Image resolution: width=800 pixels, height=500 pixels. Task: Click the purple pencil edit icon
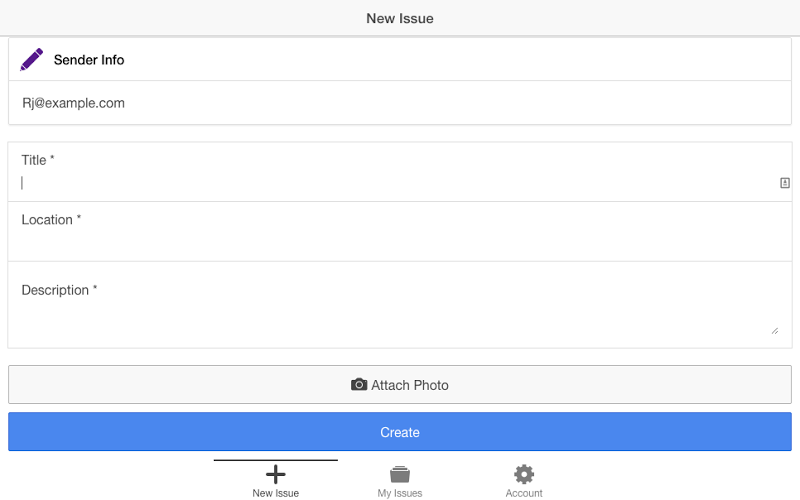[32, 60]
